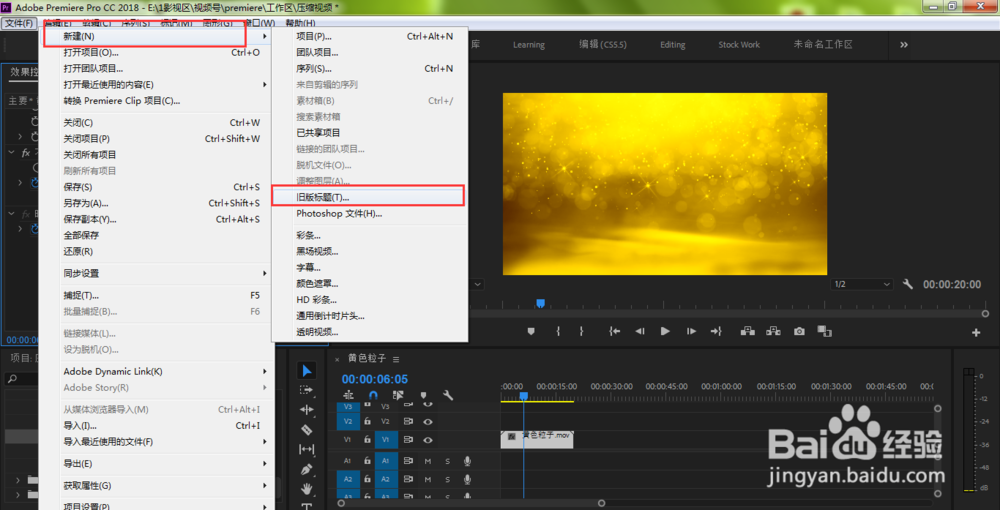This screenshot has height=510, width=1000.
Task: Select the 字幕... menu entry
Action: (369, 268)
